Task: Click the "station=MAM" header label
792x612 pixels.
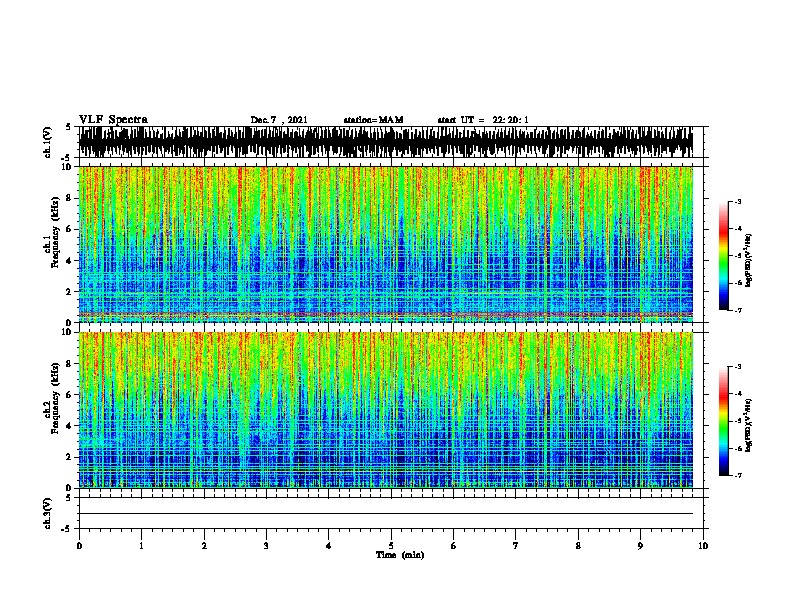Action: point(373,120)
